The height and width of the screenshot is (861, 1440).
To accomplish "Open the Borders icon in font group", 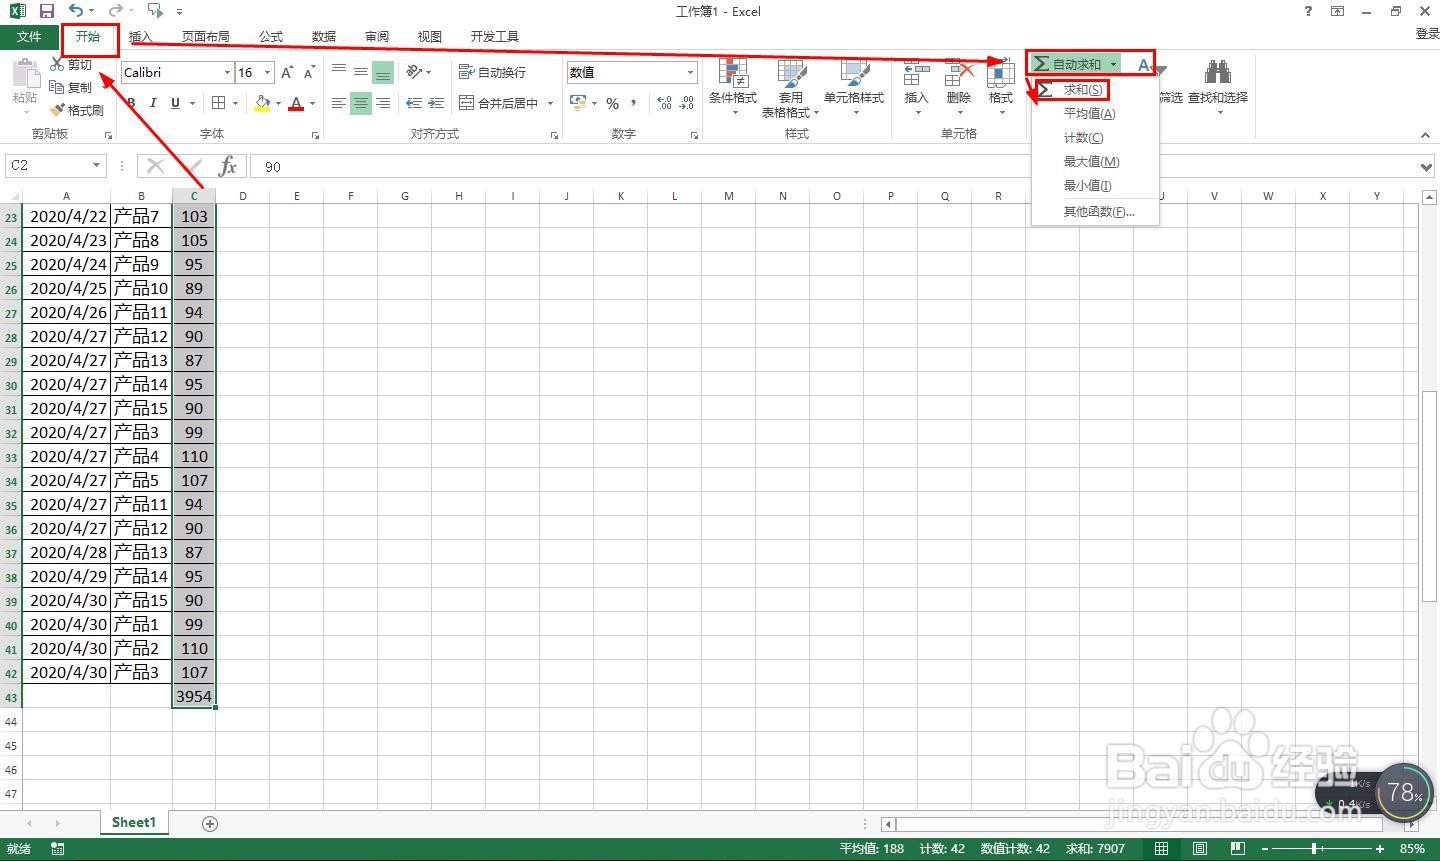I will tap(219, 103).
